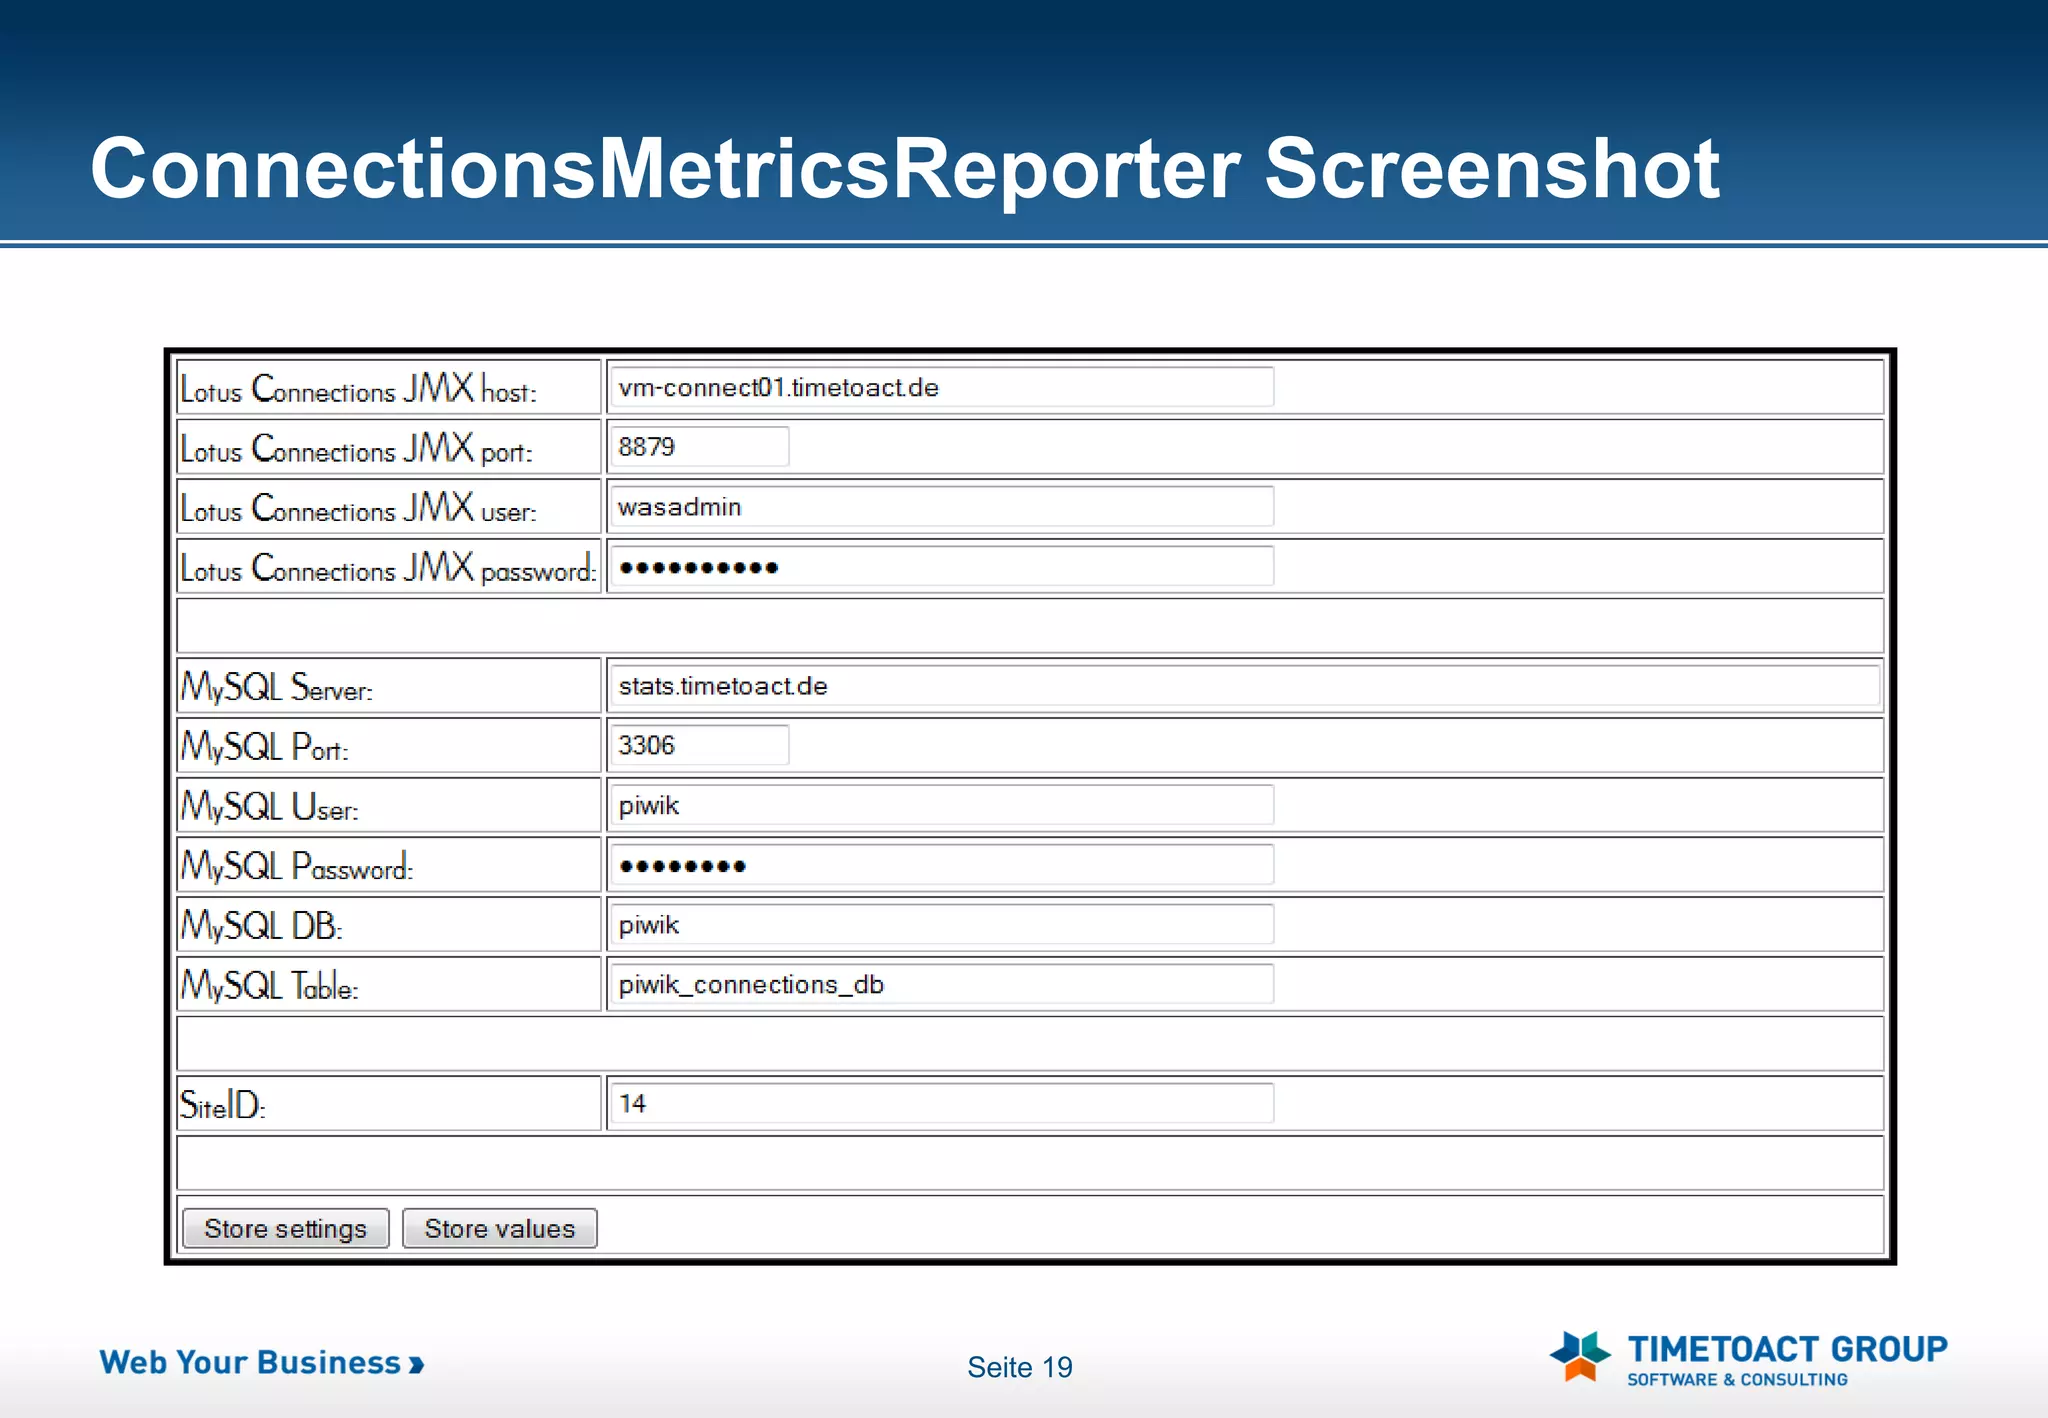Image resolution: width=2048 pixels, height=1418 pixels.
Task: Click the 'Lotus Connections JMX user:' label
Action: click(358, 508)
